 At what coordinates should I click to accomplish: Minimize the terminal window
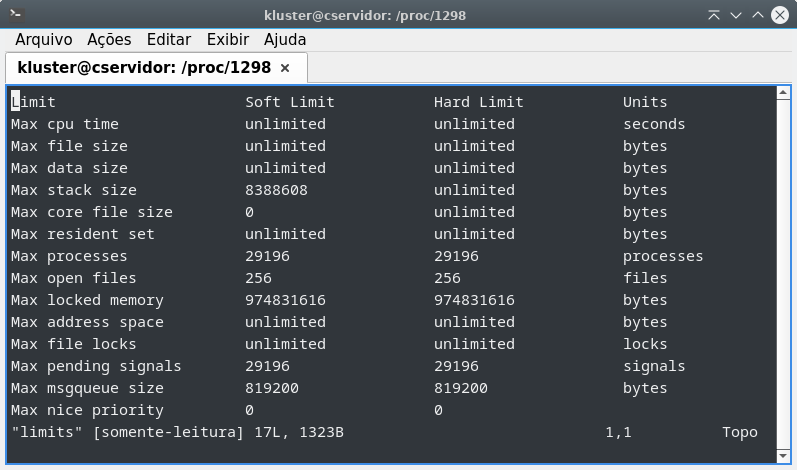(735, 15)
